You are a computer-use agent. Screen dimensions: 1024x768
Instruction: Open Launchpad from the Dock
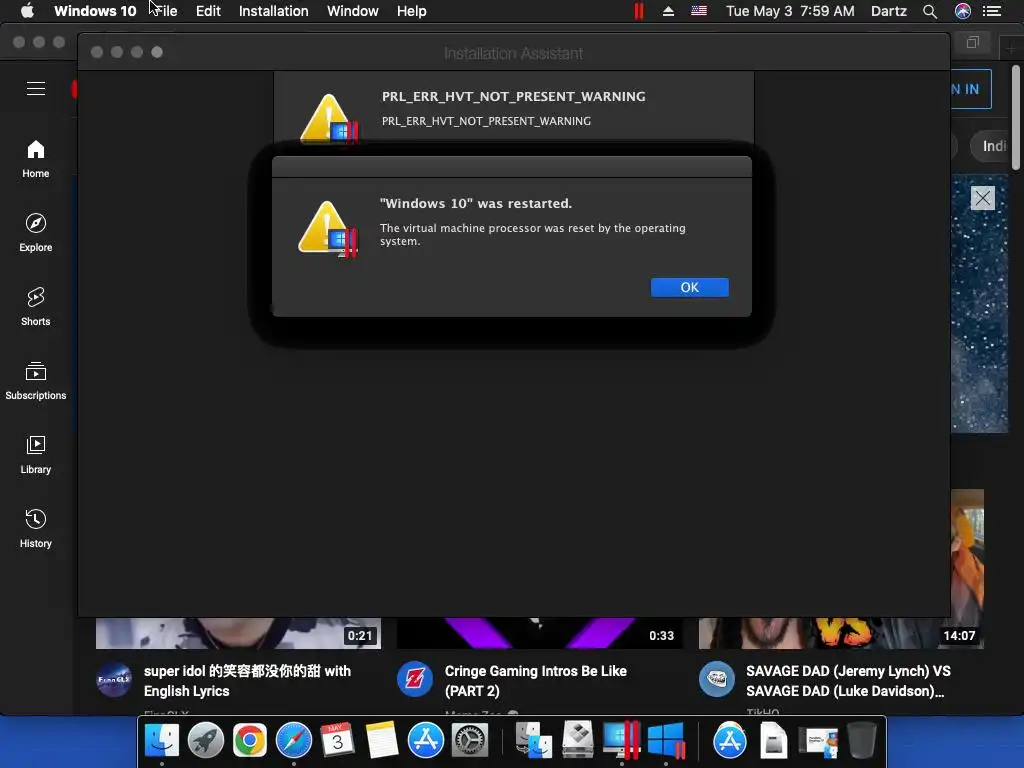click(x=206, y=741)
